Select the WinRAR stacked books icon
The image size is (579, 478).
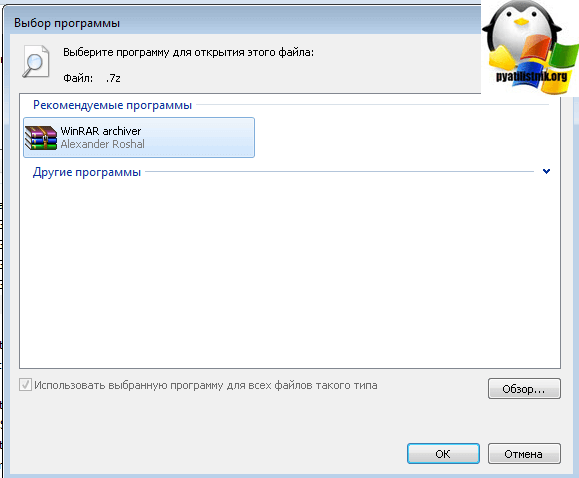[41, 137]
